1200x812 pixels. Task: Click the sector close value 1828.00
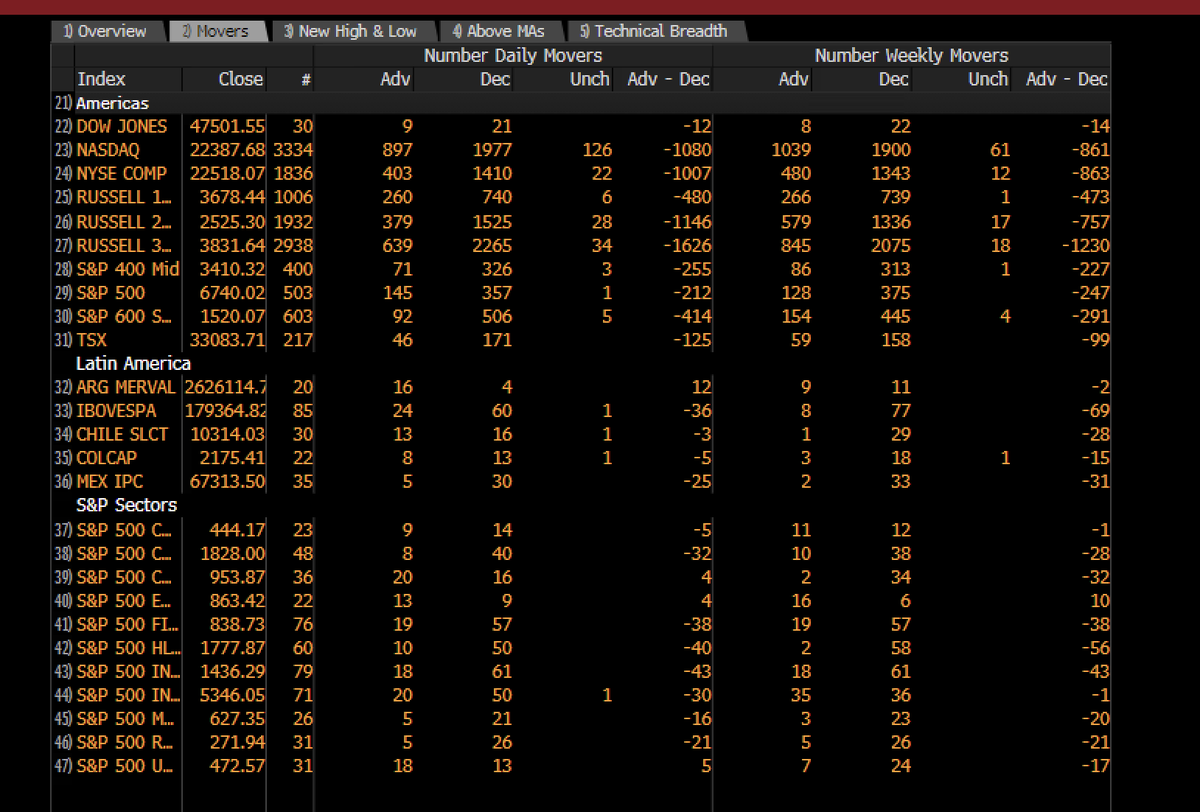(233, 553)
